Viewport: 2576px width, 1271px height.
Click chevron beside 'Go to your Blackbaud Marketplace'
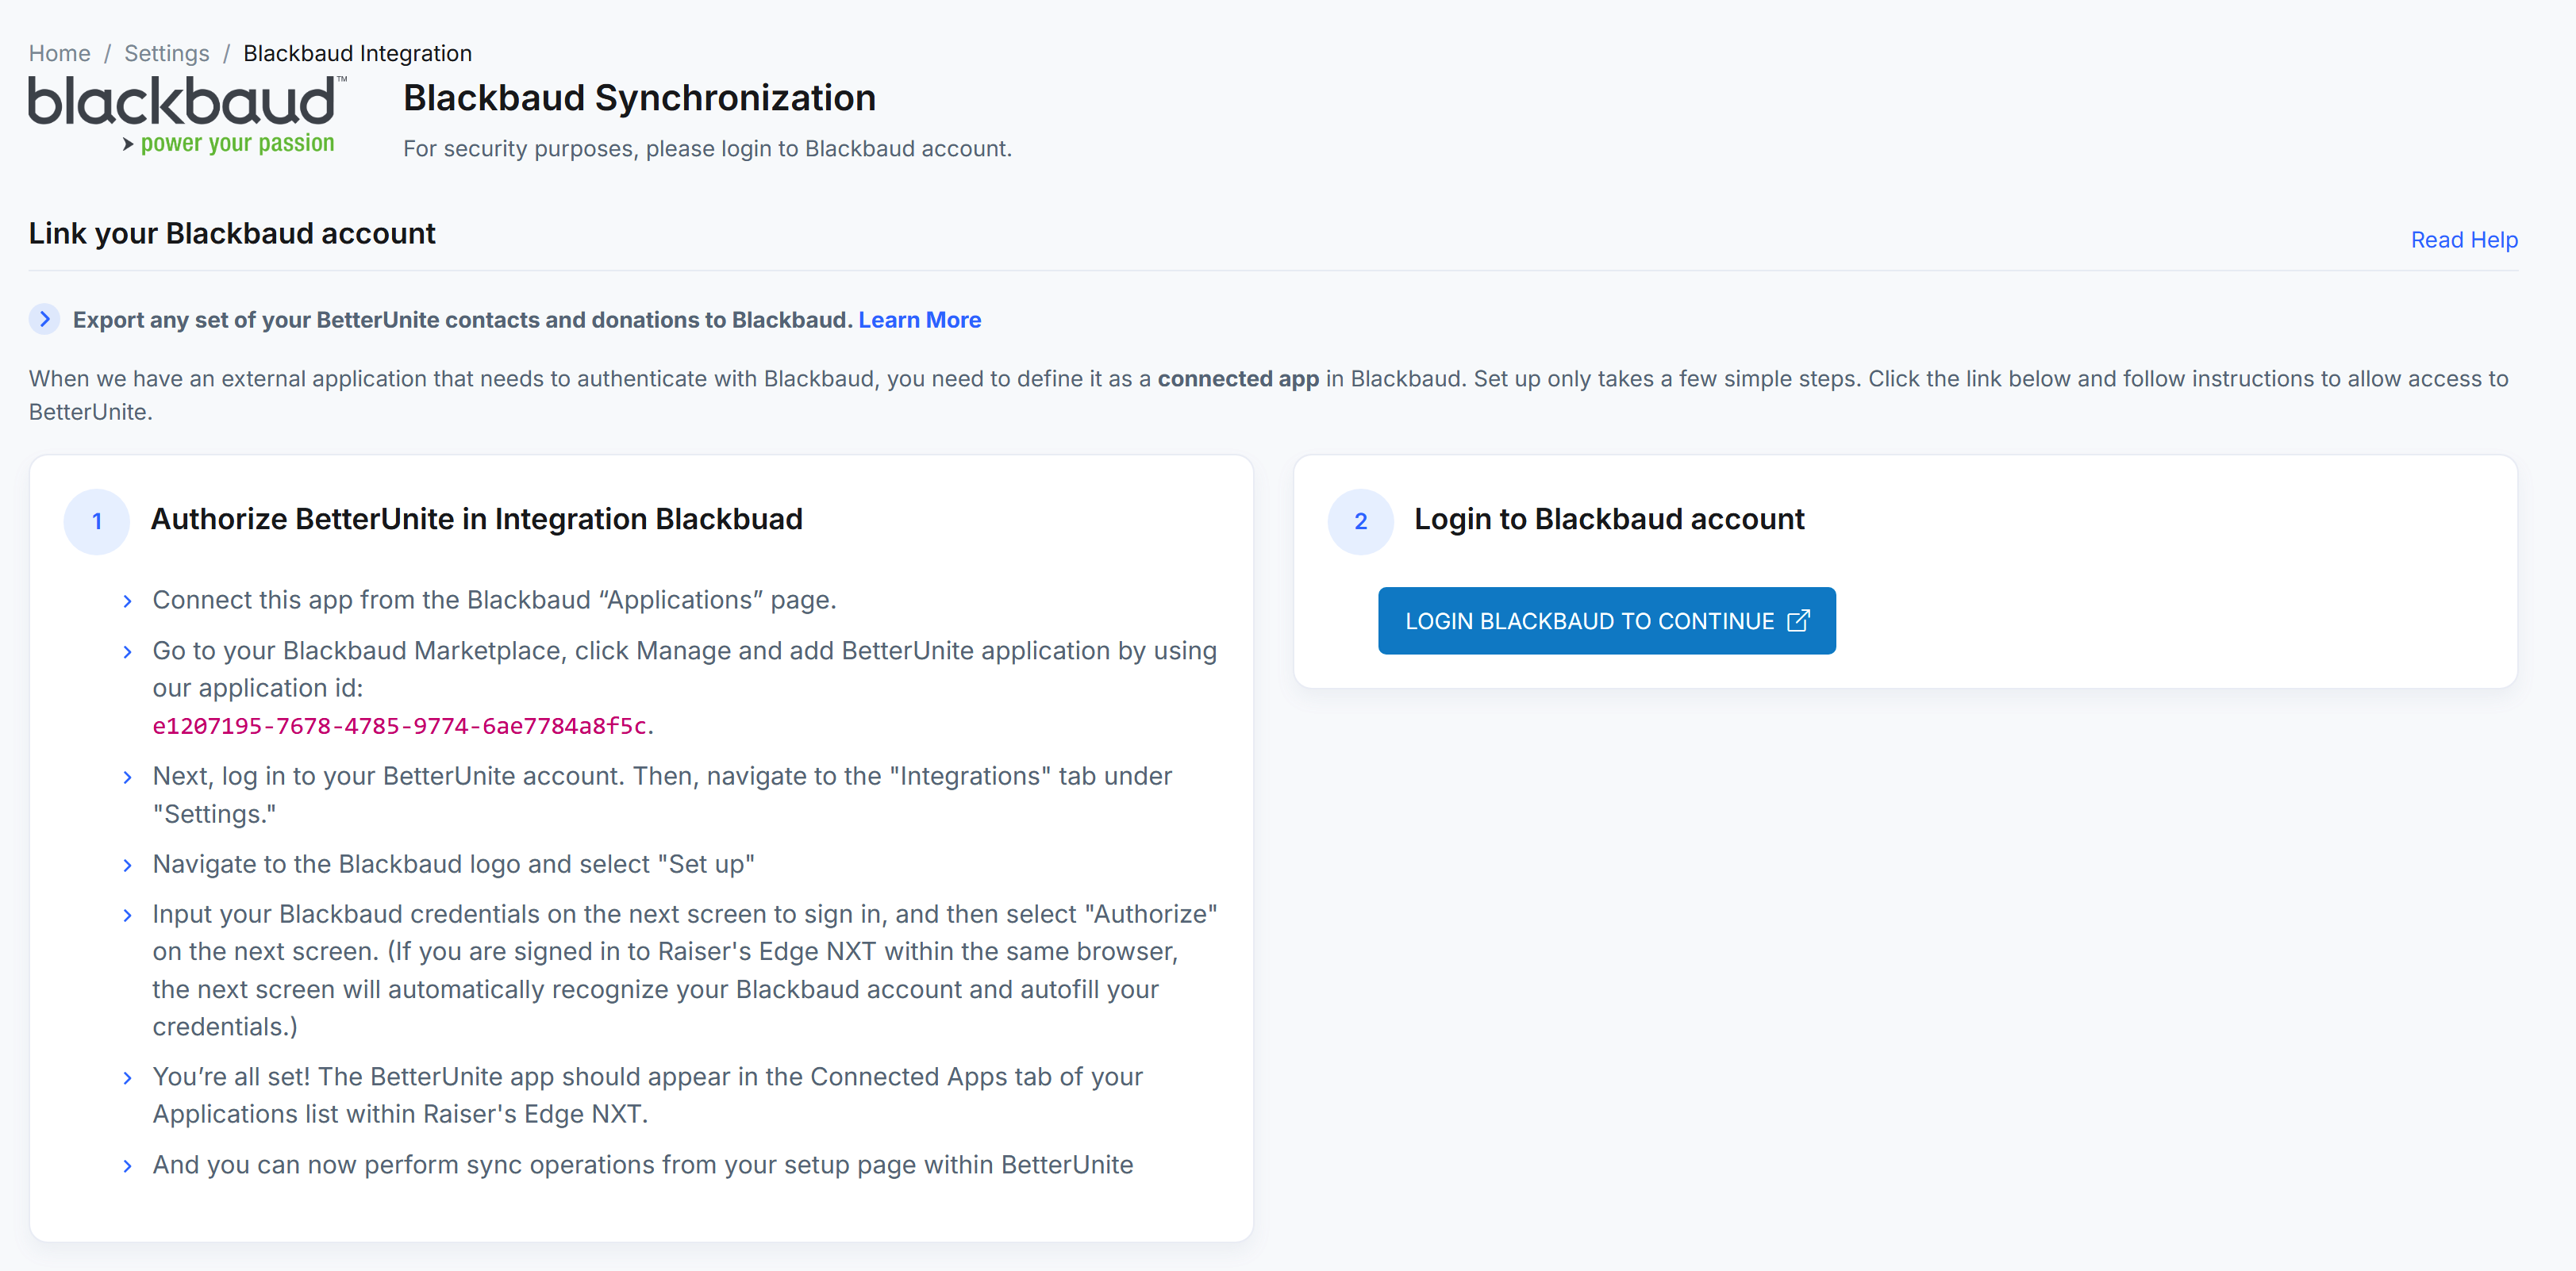pos(127,652)
